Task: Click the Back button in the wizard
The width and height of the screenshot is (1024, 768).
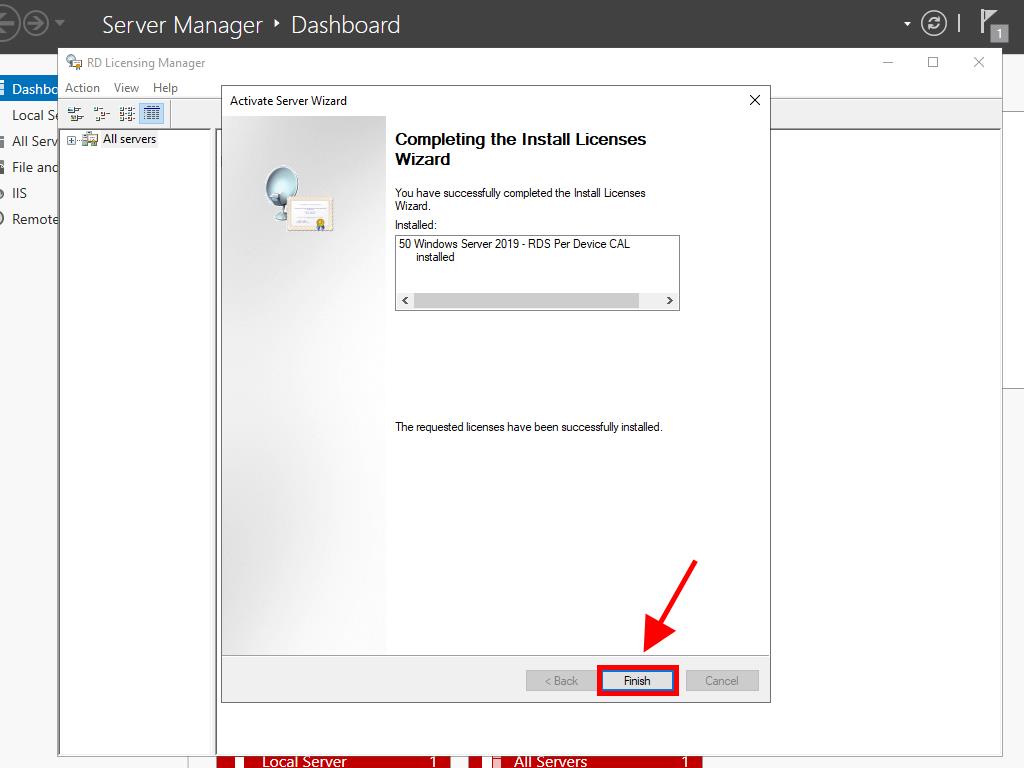Action: tap(562, 680)
